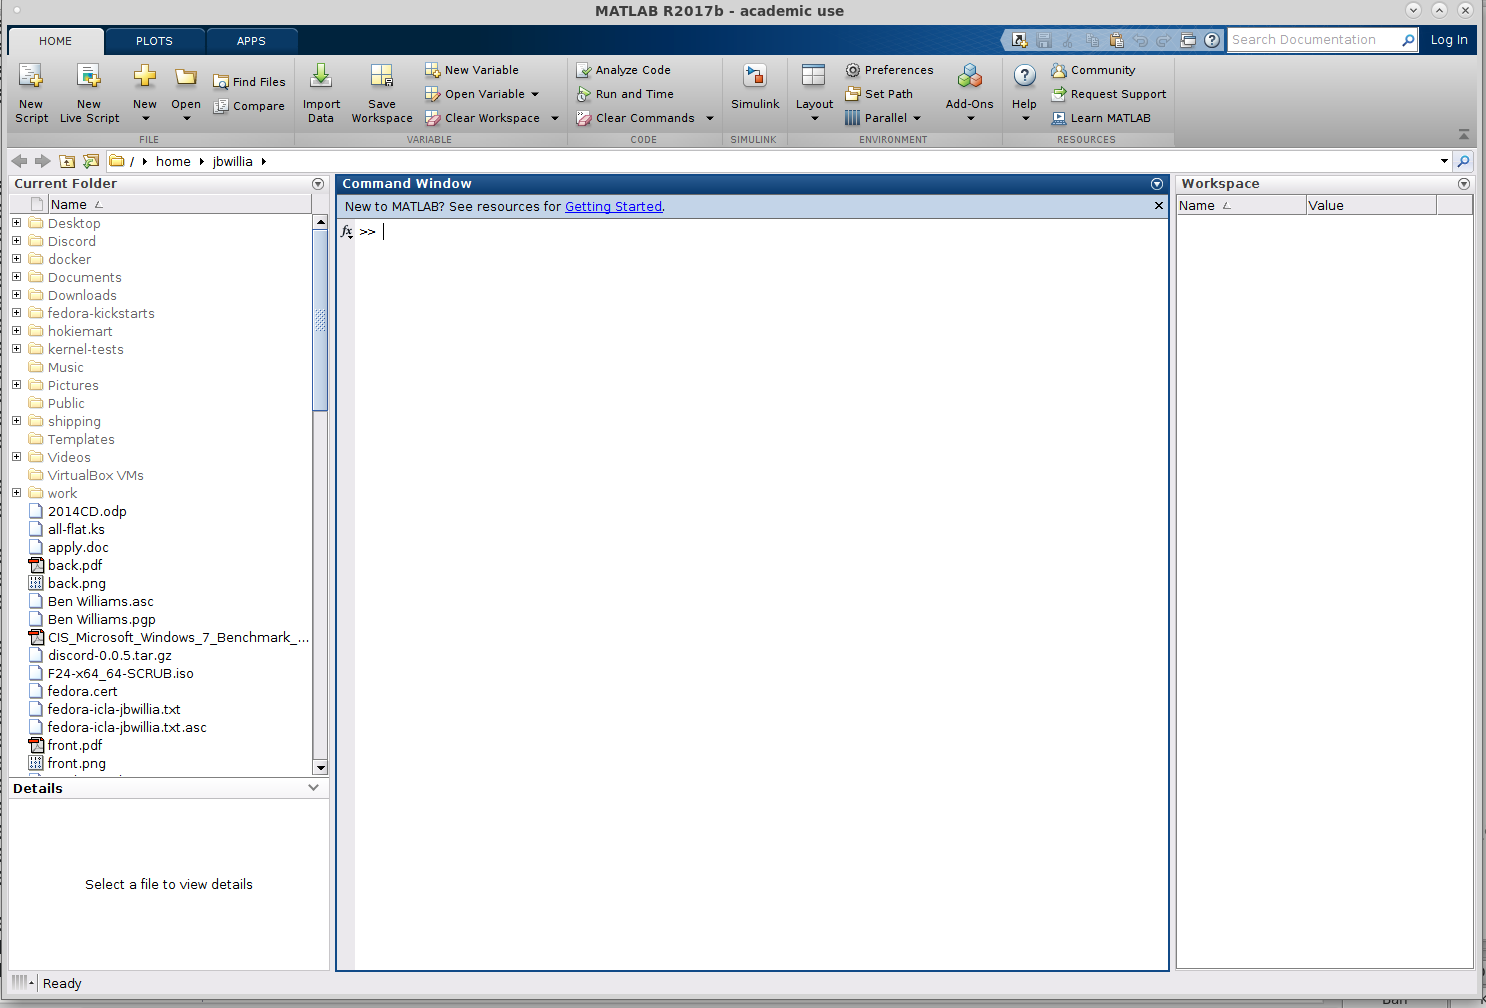This screenshot has width=1486, height=1008.
Task: Create a New Live Script
Action: point(89,93)
